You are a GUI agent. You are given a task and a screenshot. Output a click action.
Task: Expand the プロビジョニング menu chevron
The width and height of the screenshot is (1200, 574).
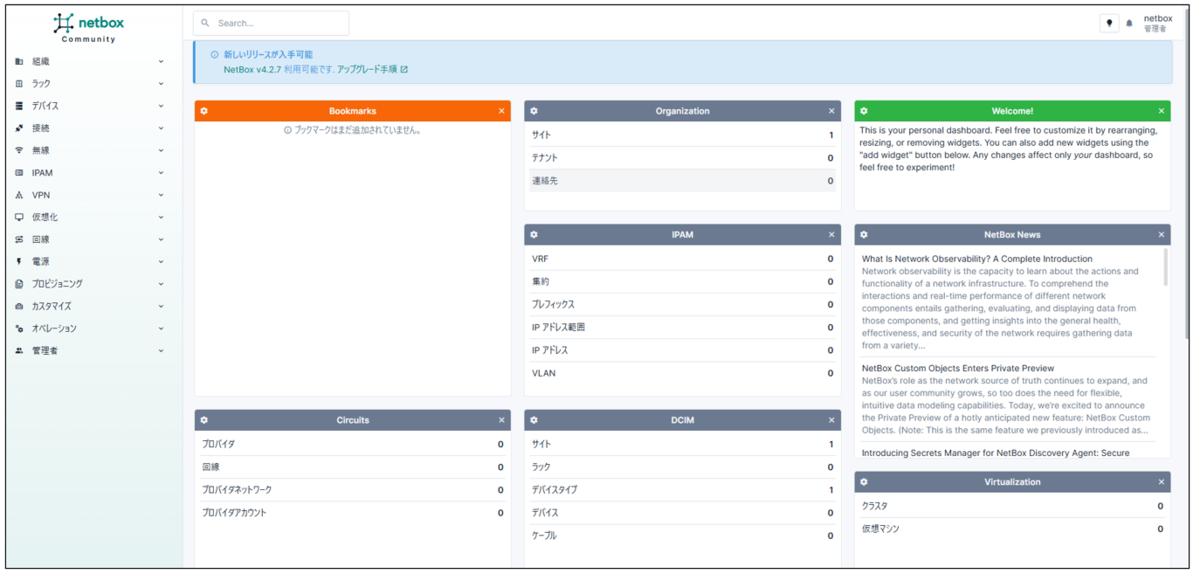tap(161, 284)
